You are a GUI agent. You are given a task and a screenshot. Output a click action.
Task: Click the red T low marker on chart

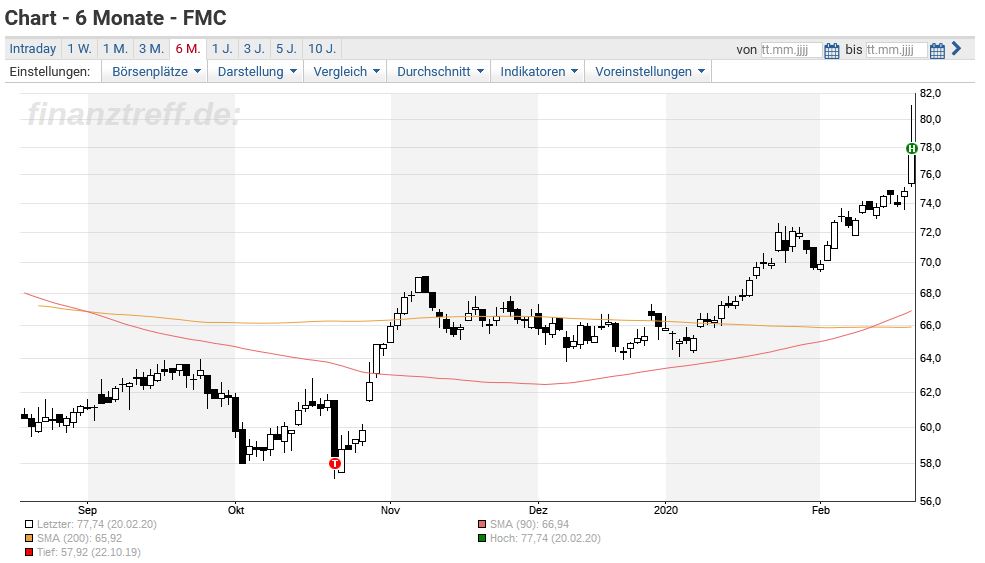pyautogui.click(x=335, y=464)
